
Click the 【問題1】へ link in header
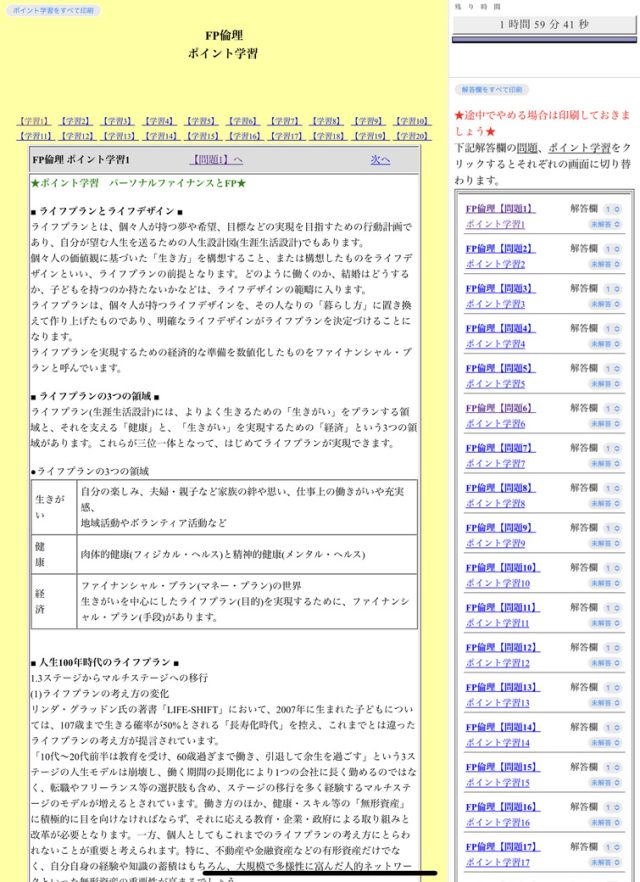217,160
